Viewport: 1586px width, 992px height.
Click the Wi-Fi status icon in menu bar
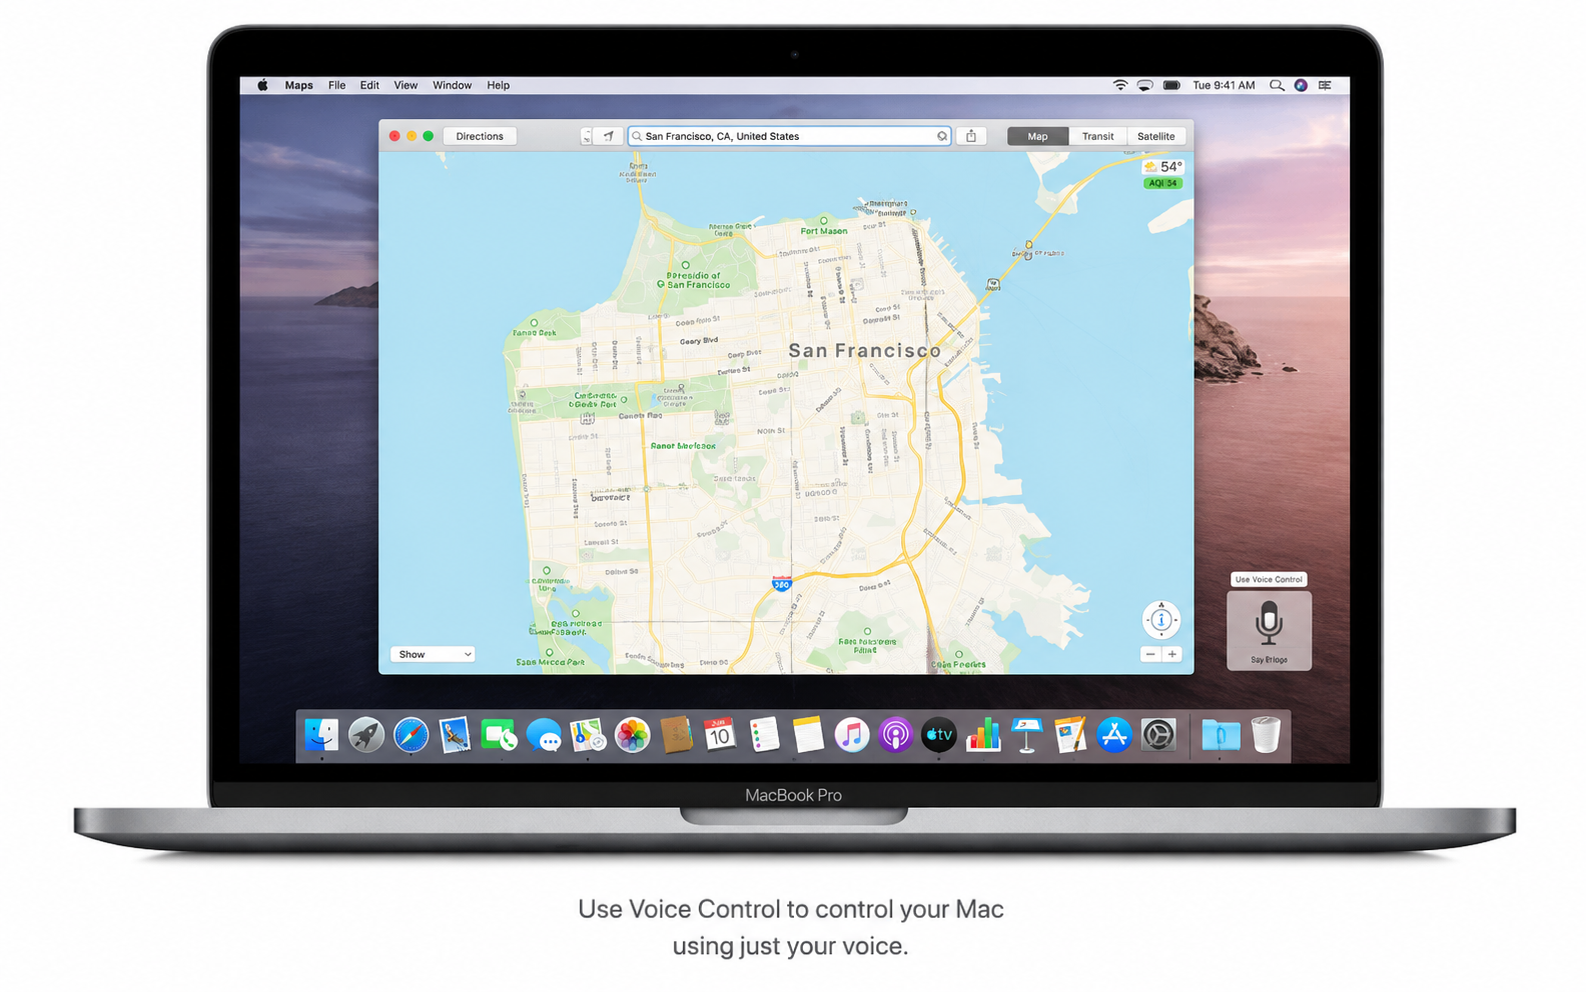point(1120,86)
